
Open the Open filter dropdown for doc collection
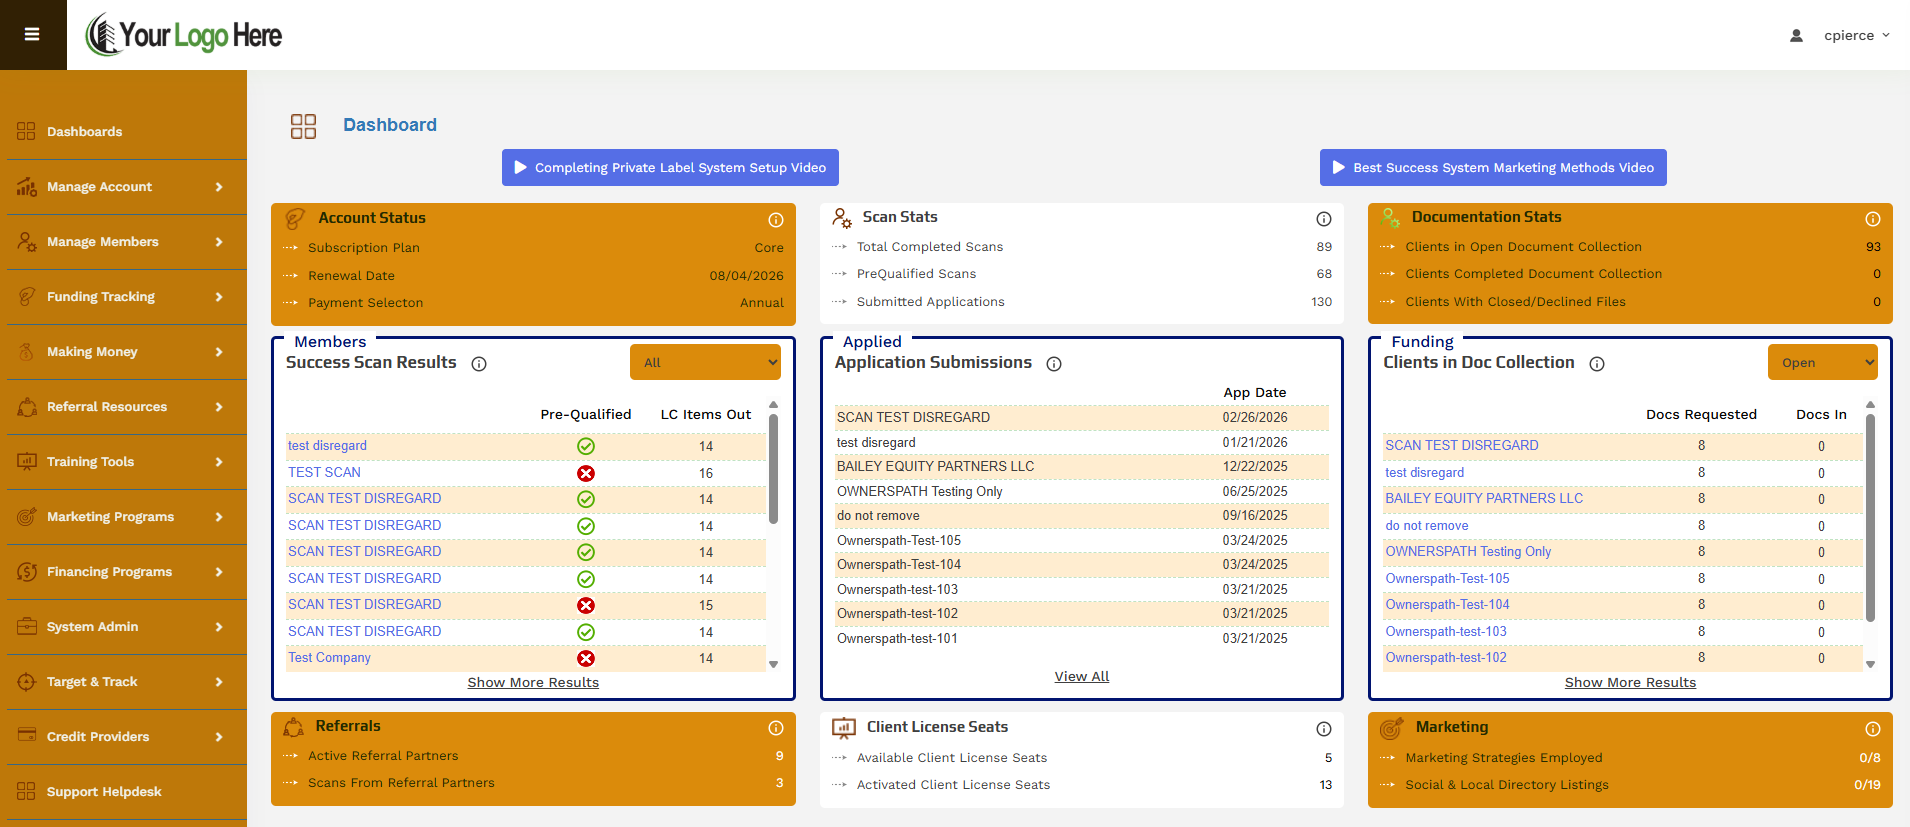1822,362
